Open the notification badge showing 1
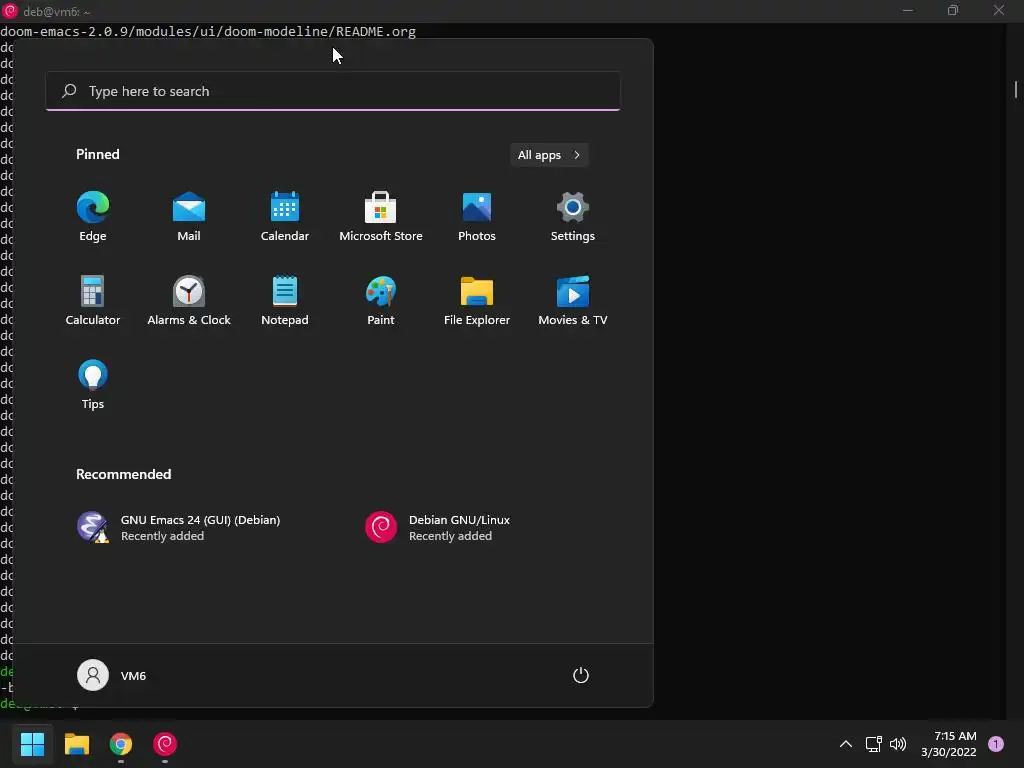The image size is (1024, 768). (x=996, y=744)
